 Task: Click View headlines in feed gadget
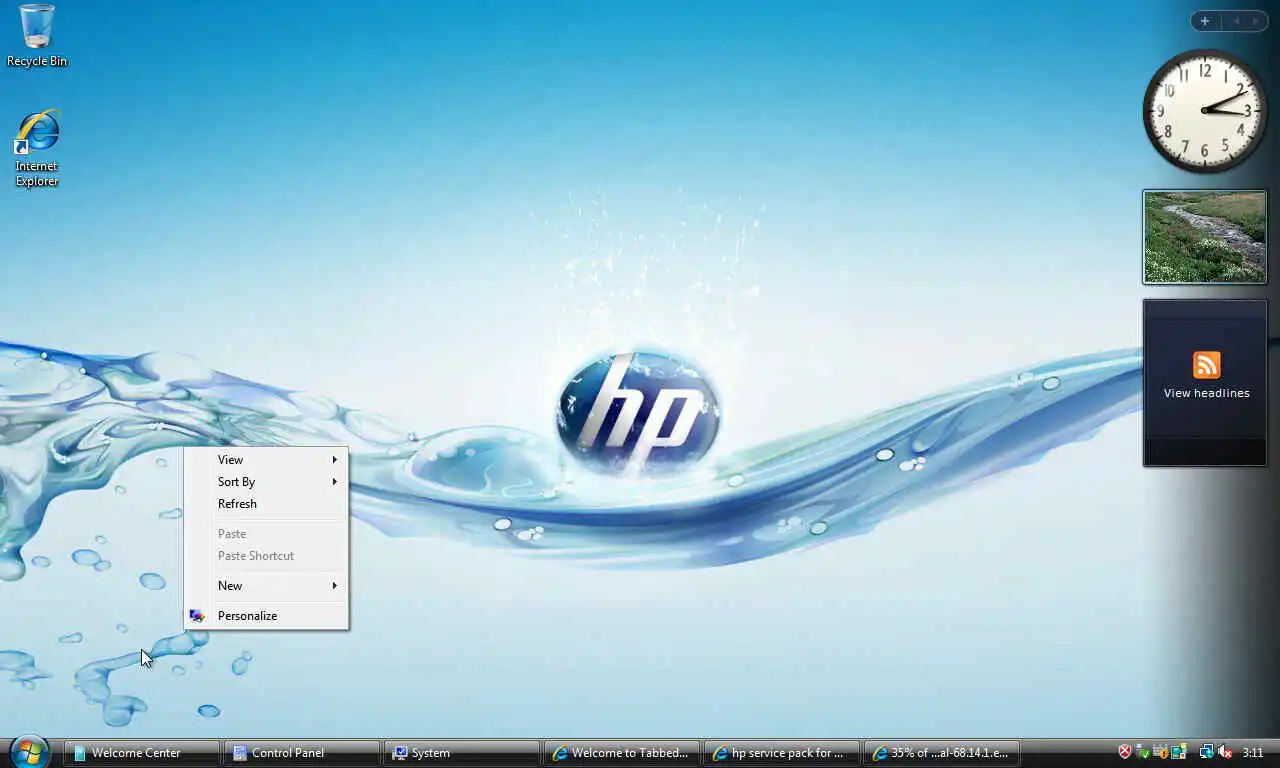pos(1206,393)
